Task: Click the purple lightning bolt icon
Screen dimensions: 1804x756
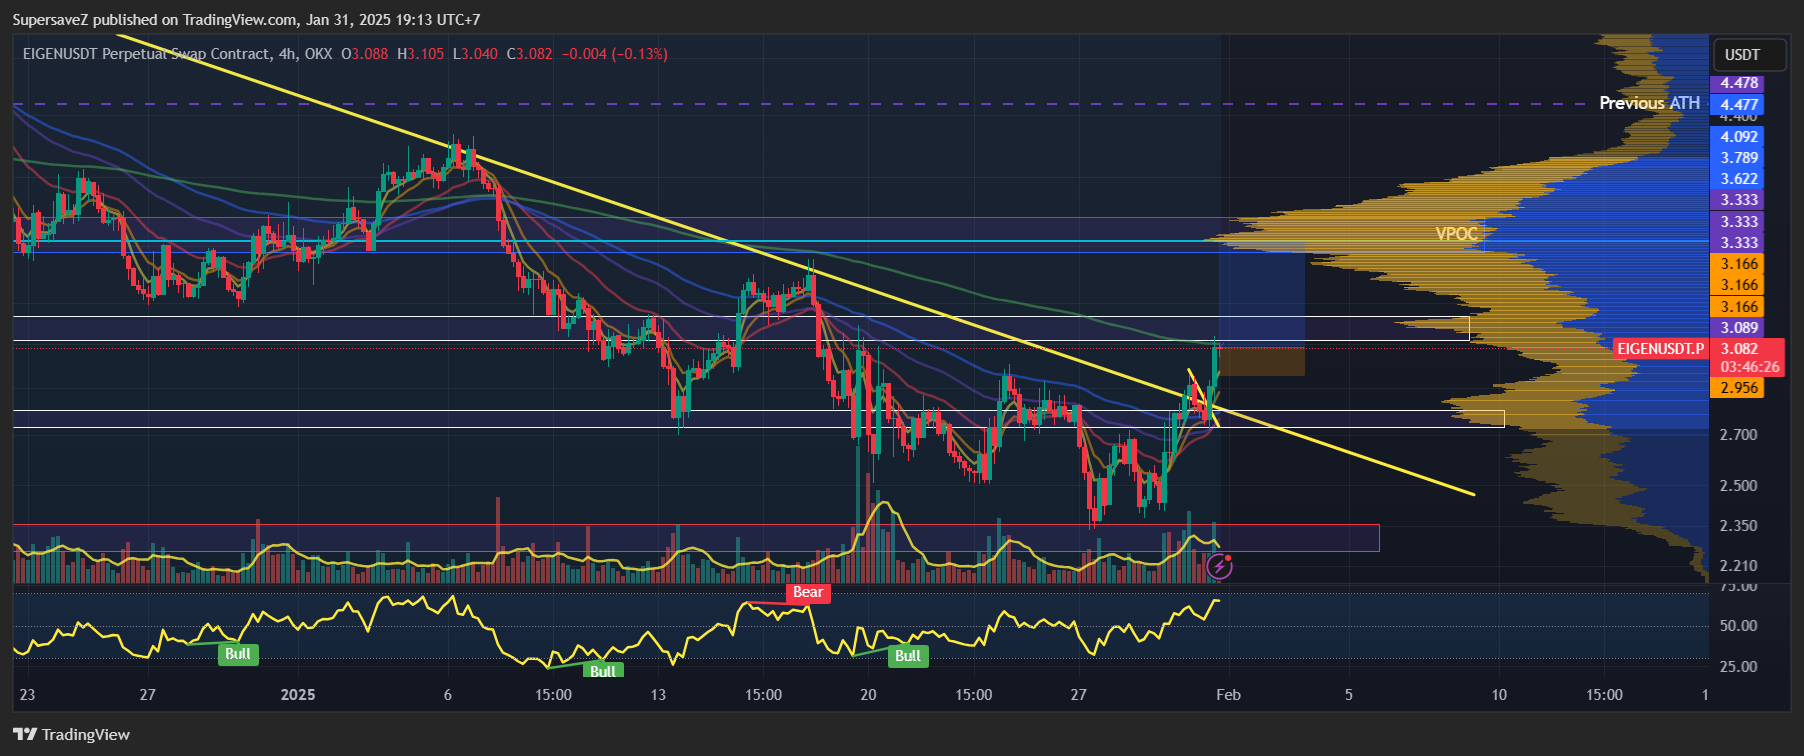Action: (x=1219, y=568)
